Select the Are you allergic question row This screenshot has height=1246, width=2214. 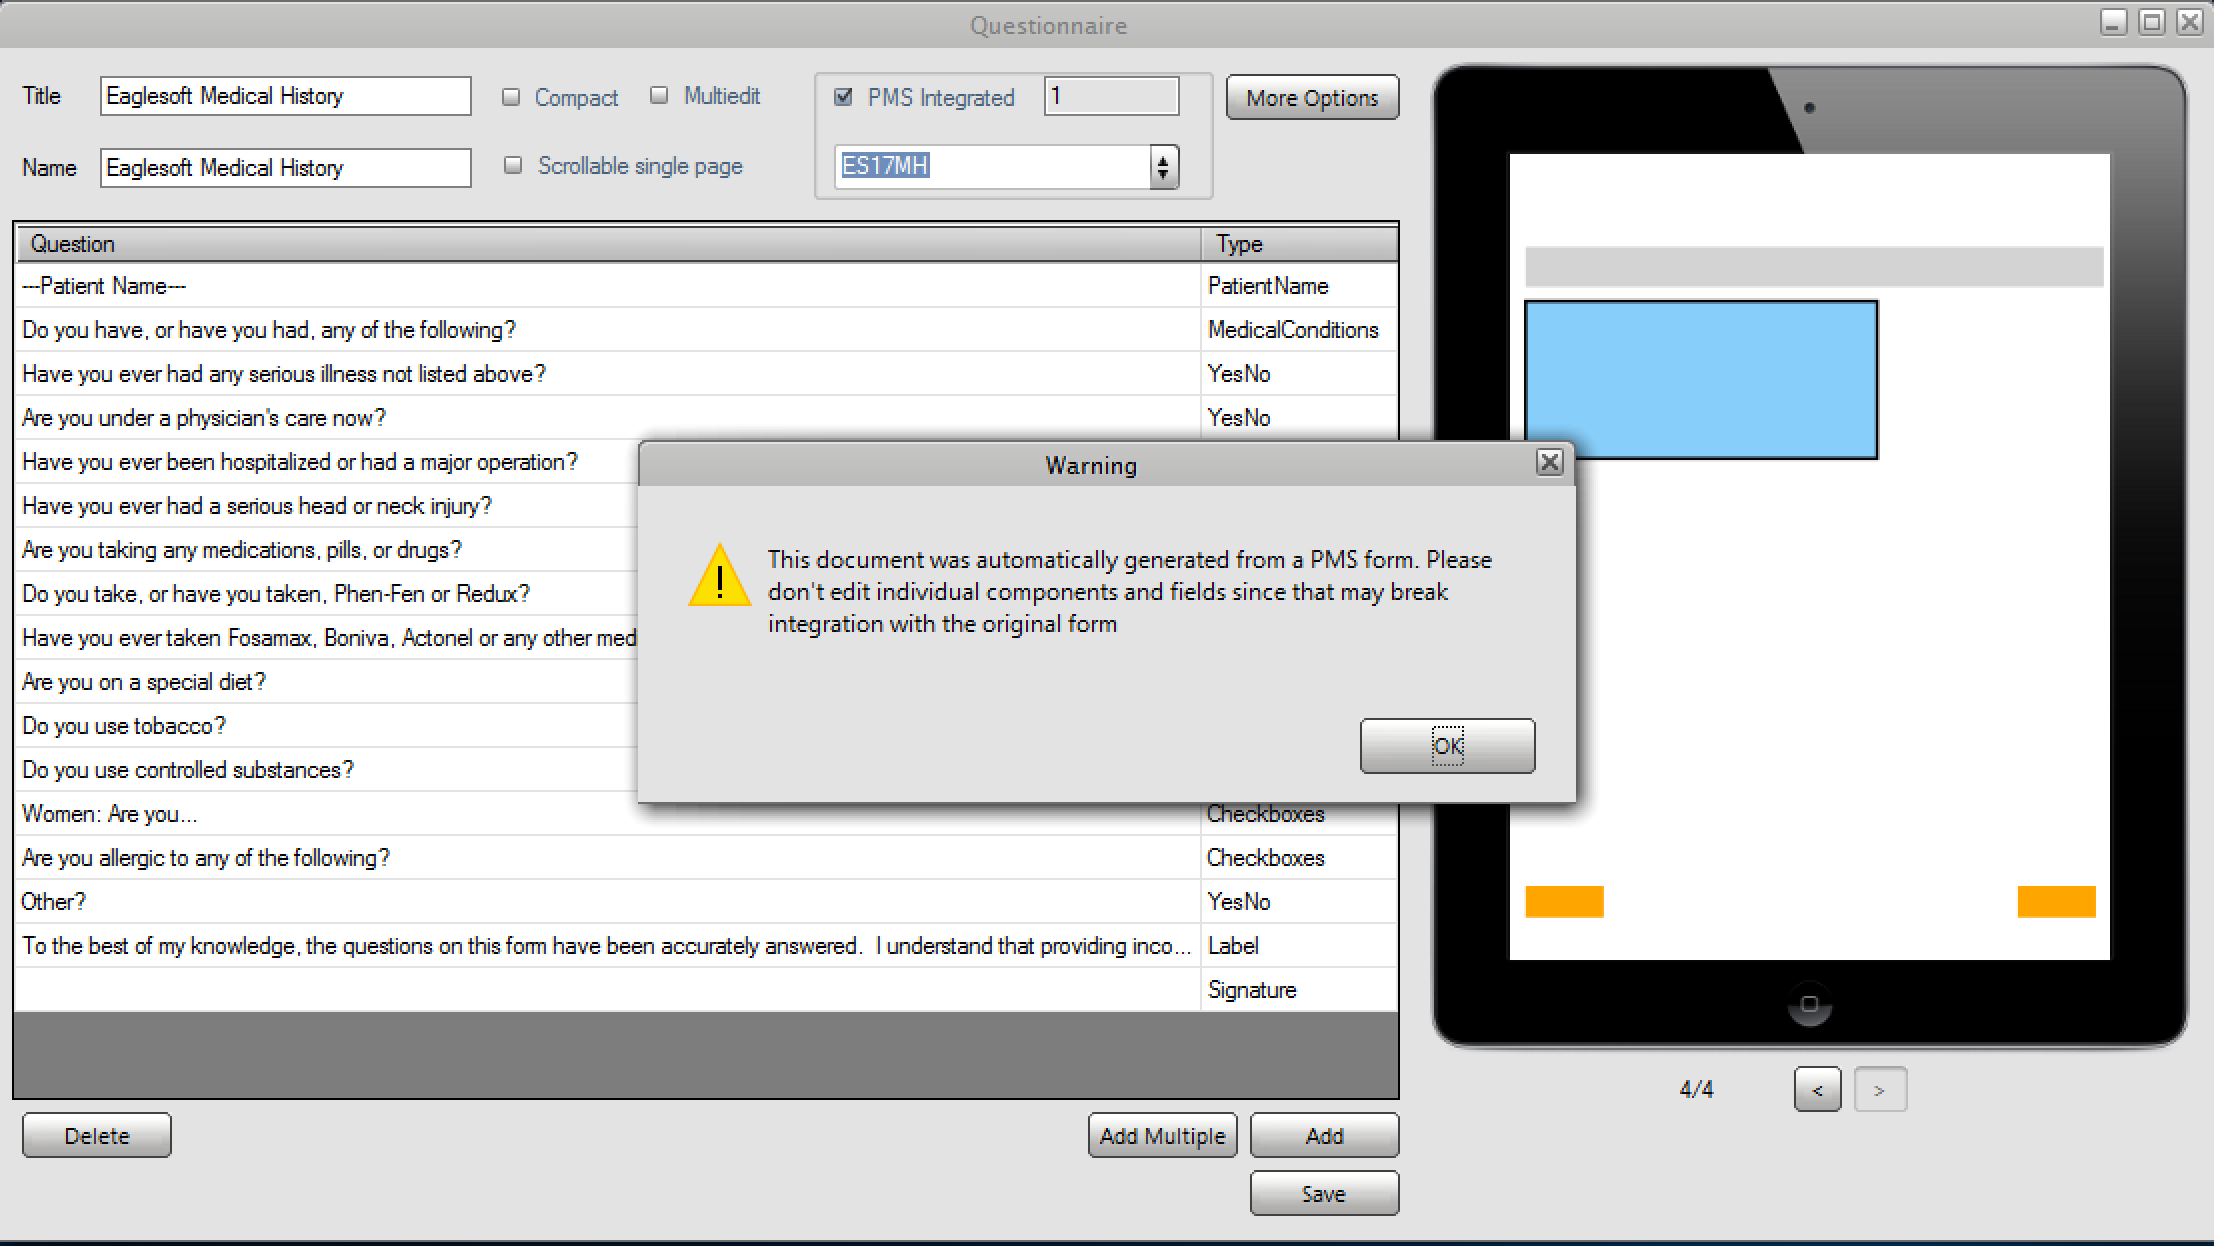706,858
